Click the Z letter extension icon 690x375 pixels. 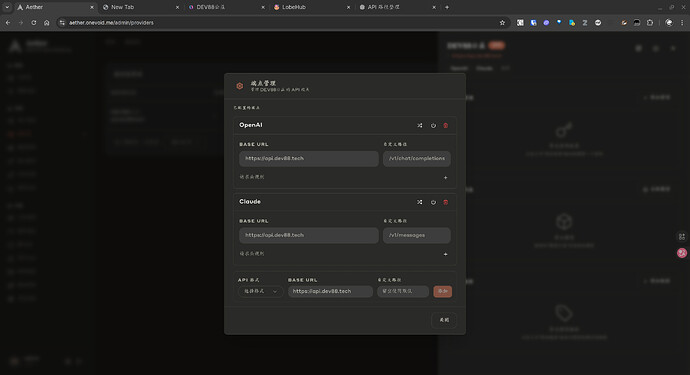pyautogui.click(x=585, y=22)
